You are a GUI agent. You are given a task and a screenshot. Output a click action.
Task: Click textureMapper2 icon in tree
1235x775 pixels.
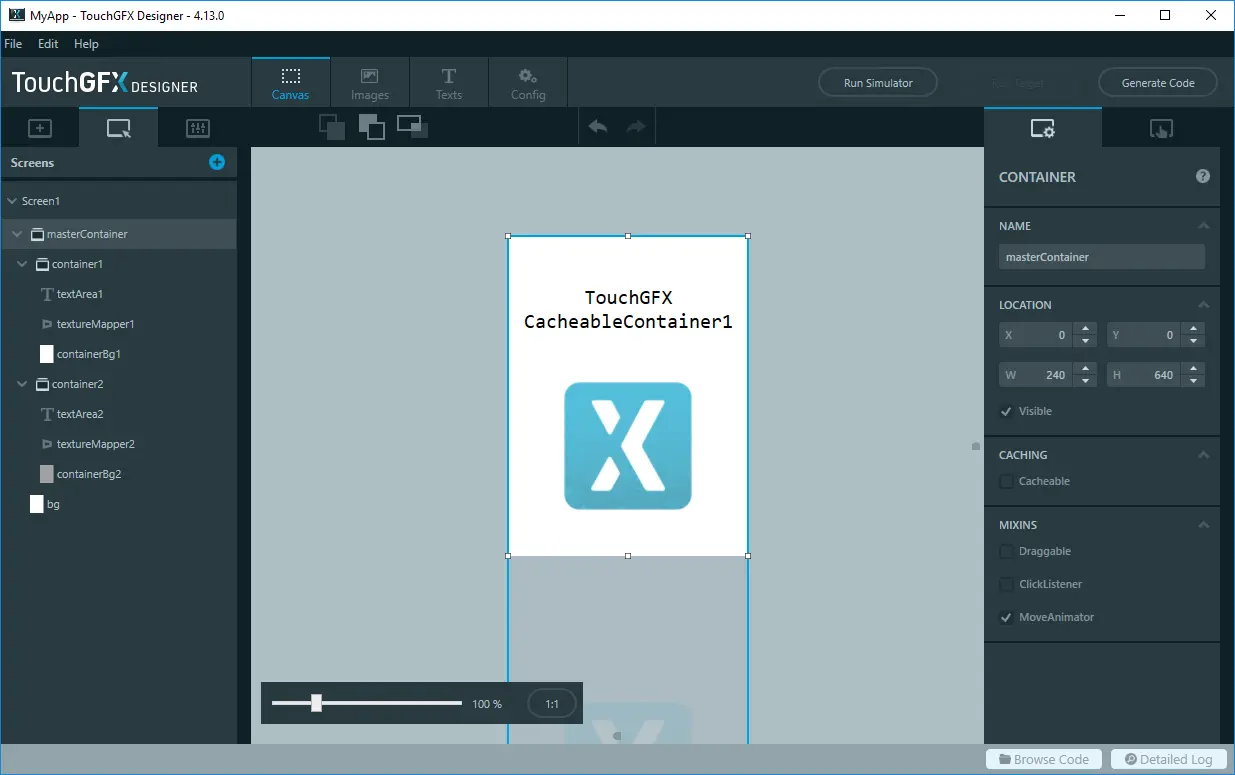pyautogui.click(x=47, y=444)
